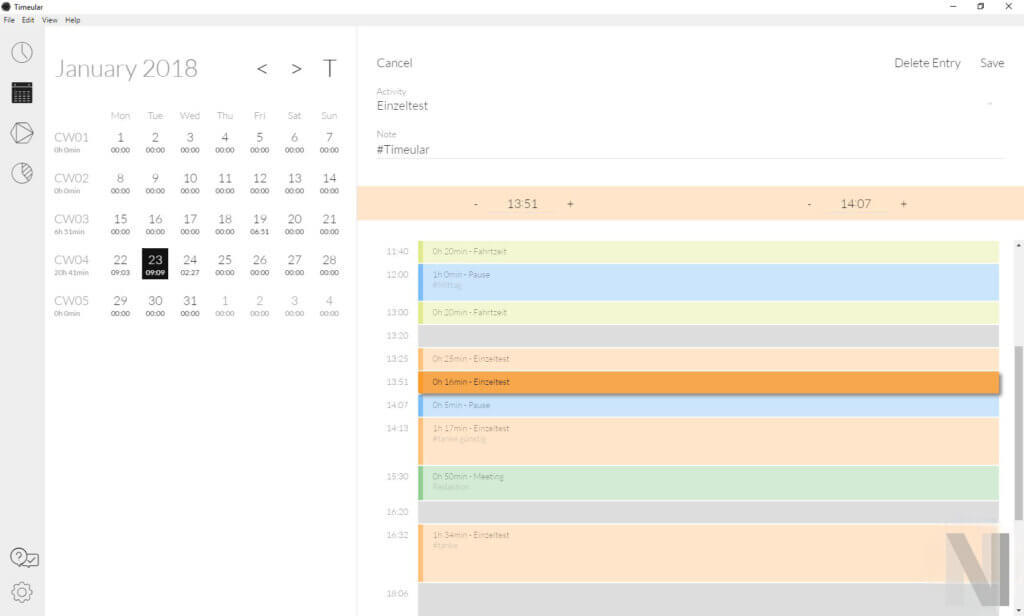Select the green Meeting entry at 15:30
The image size is (1024, 616).
tap(708, 482)
